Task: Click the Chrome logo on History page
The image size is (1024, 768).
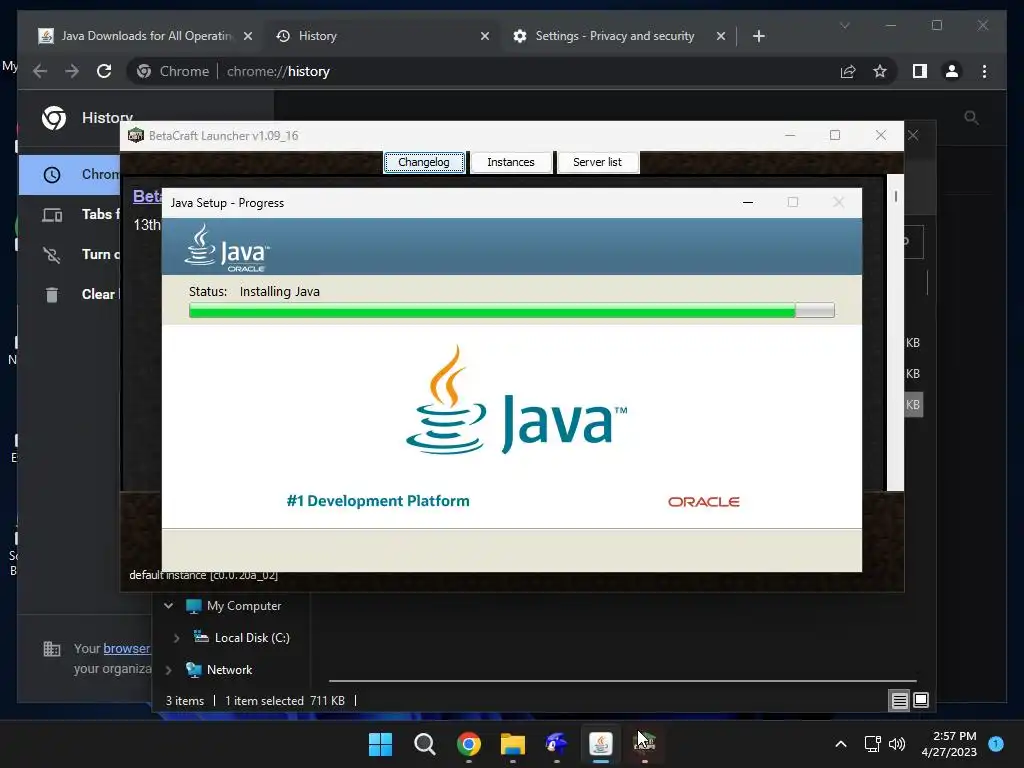Action: point(54,118)
